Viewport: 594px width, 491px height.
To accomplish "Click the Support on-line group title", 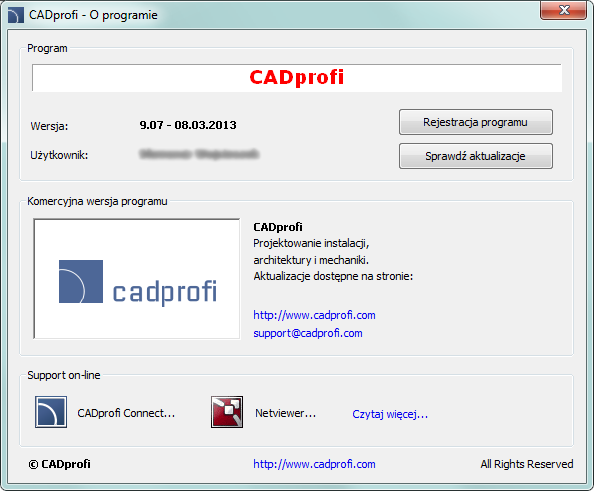I will tap(64, 375).
